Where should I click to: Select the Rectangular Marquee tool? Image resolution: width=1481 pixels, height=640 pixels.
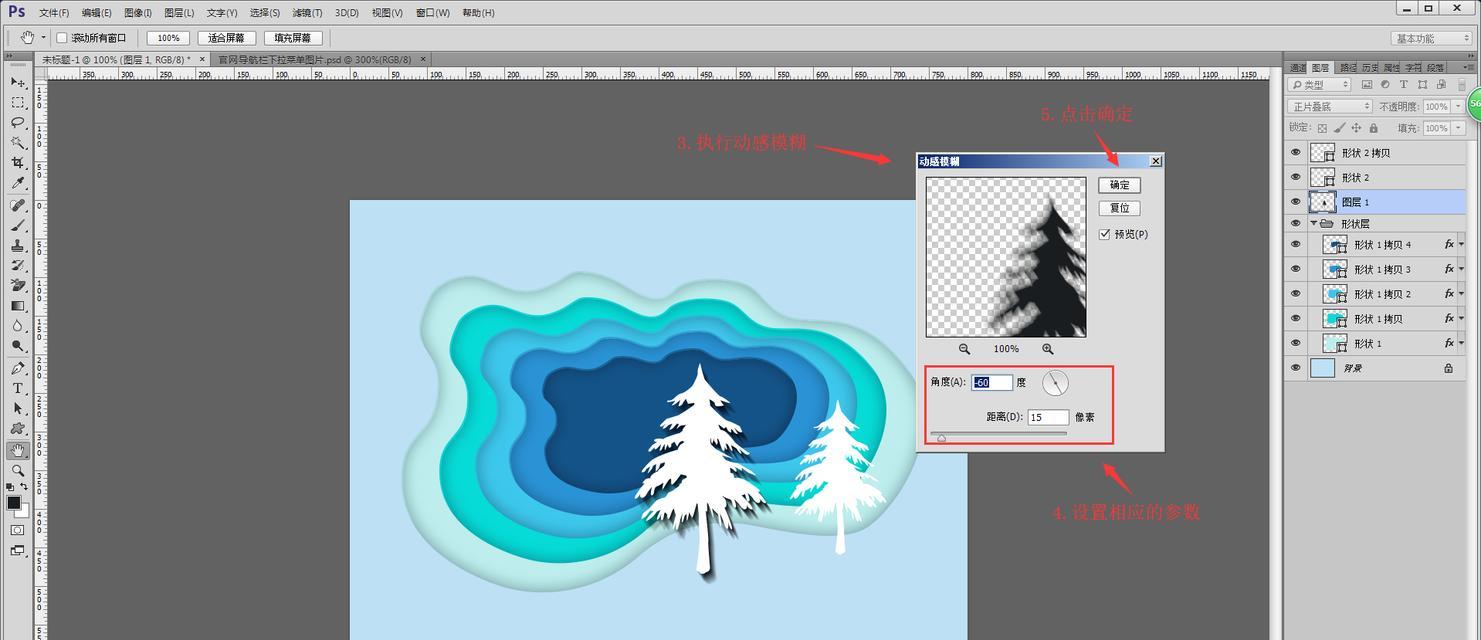(17, 102)
